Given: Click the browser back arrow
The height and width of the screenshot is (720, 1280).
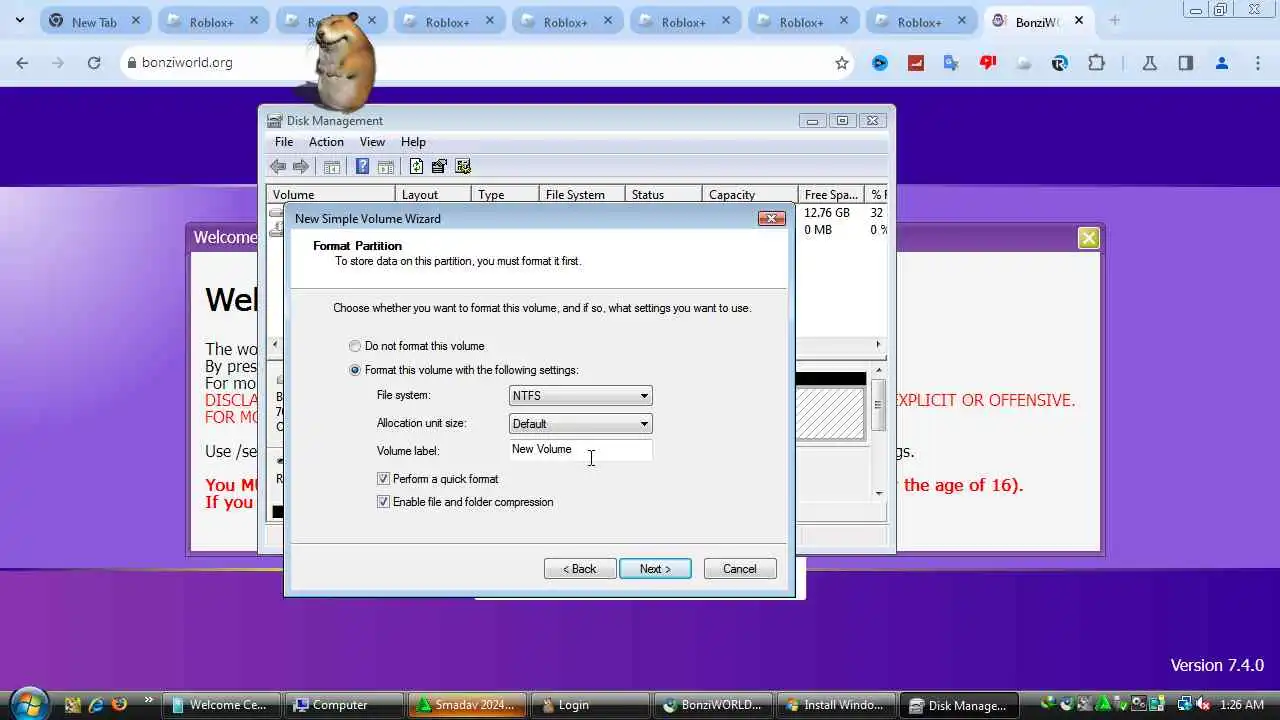Looking at the screenshot, I should pyautogui.click(x=22, y=63).
